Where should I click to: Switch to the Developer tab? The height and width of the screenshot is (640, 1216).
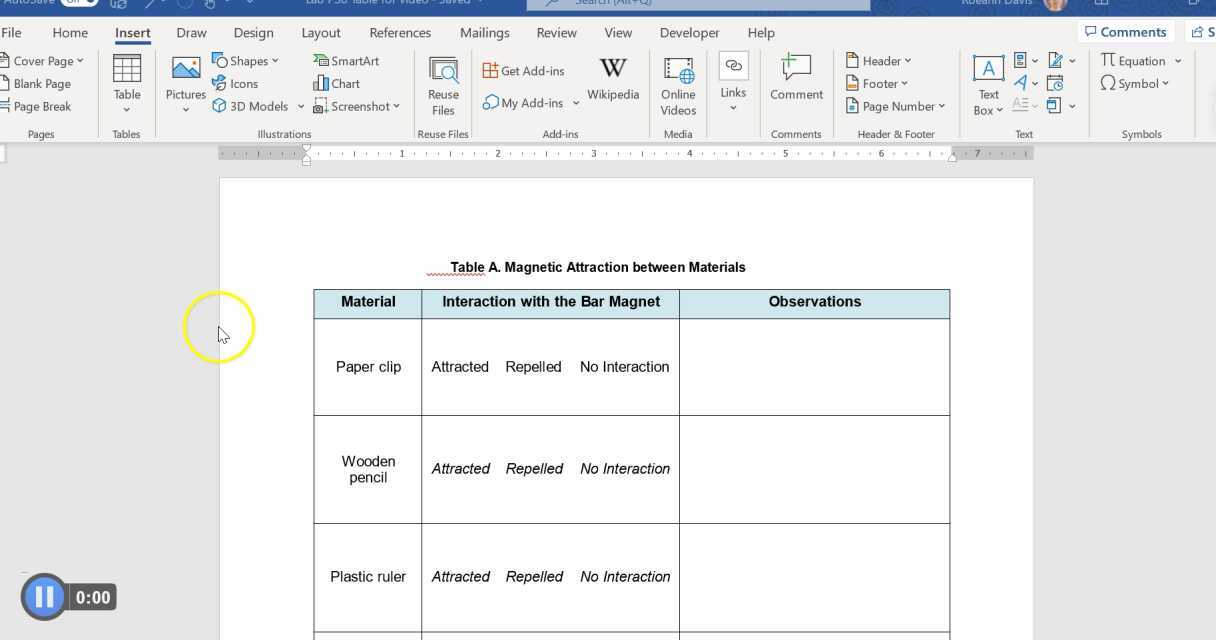pyautogui.click(x=689, y=32)
